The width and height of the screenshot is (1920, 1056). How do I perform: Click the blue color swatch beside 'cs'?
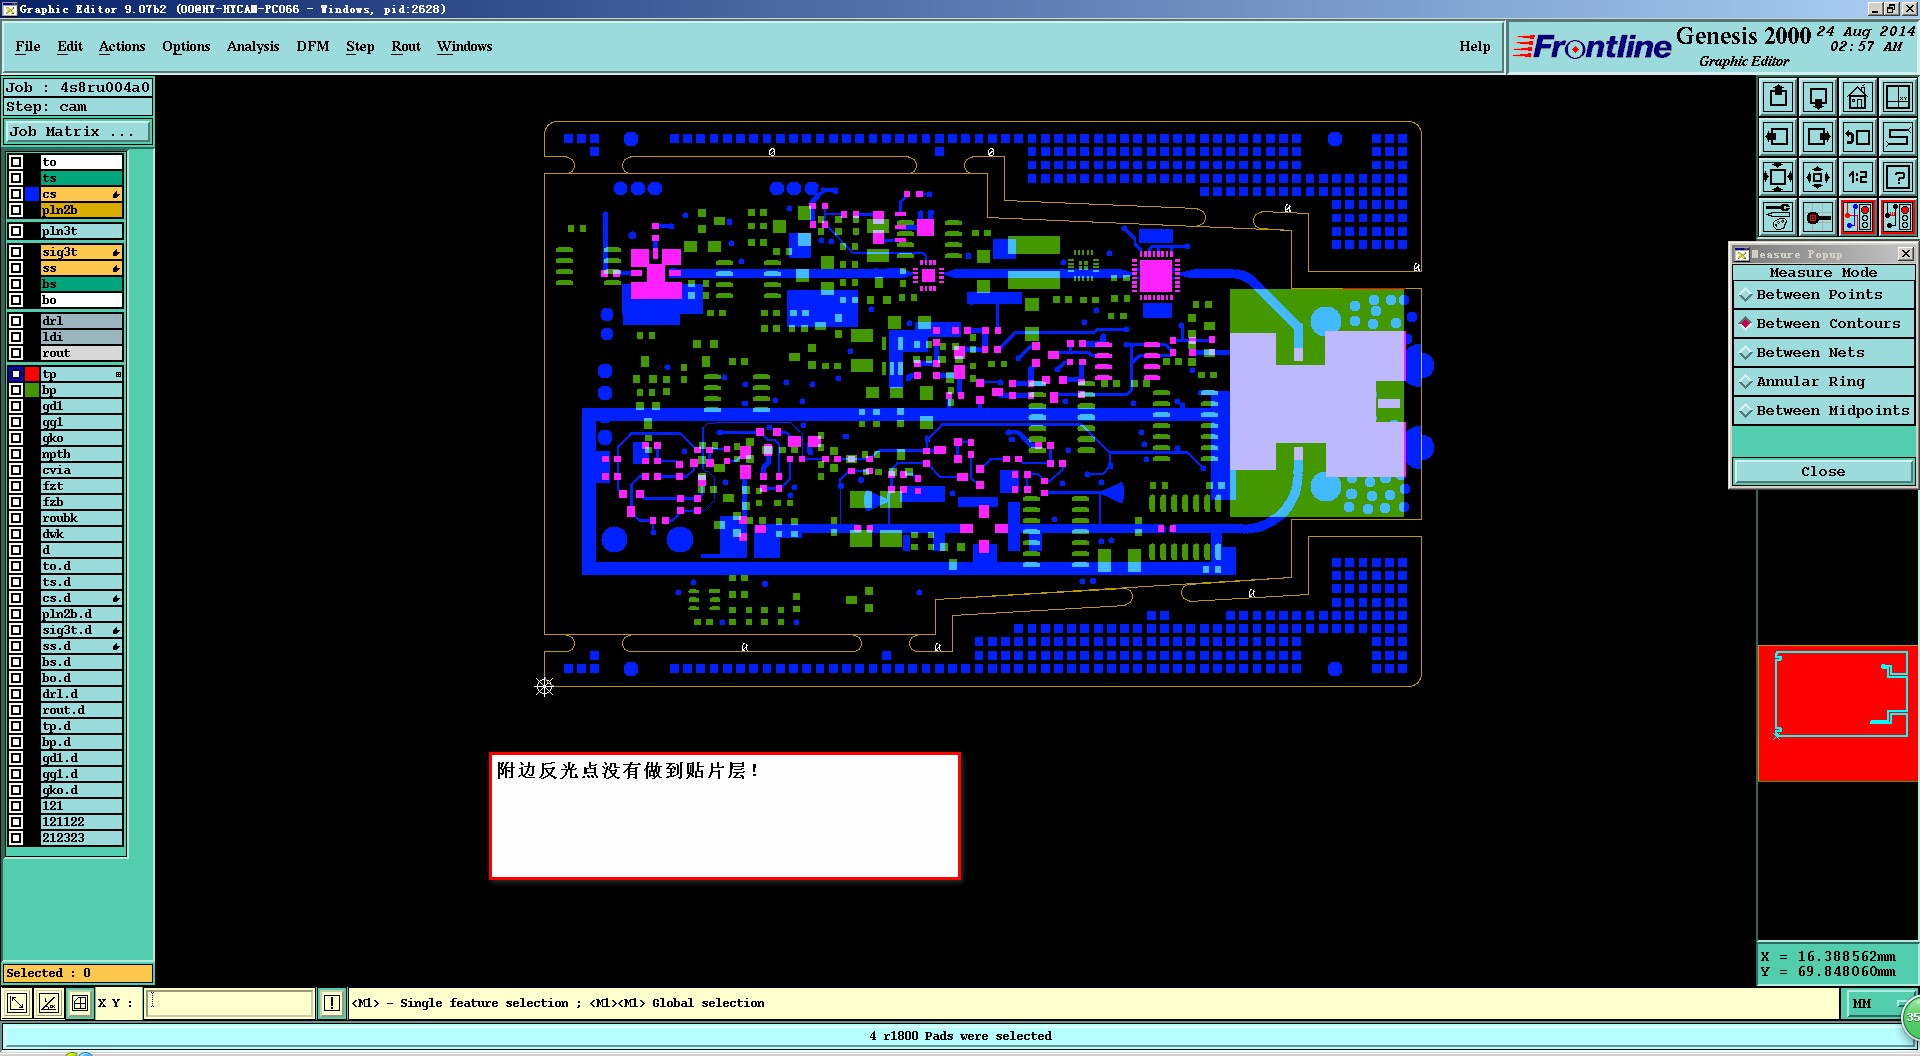pyautogui.click(x=32, y=194)
